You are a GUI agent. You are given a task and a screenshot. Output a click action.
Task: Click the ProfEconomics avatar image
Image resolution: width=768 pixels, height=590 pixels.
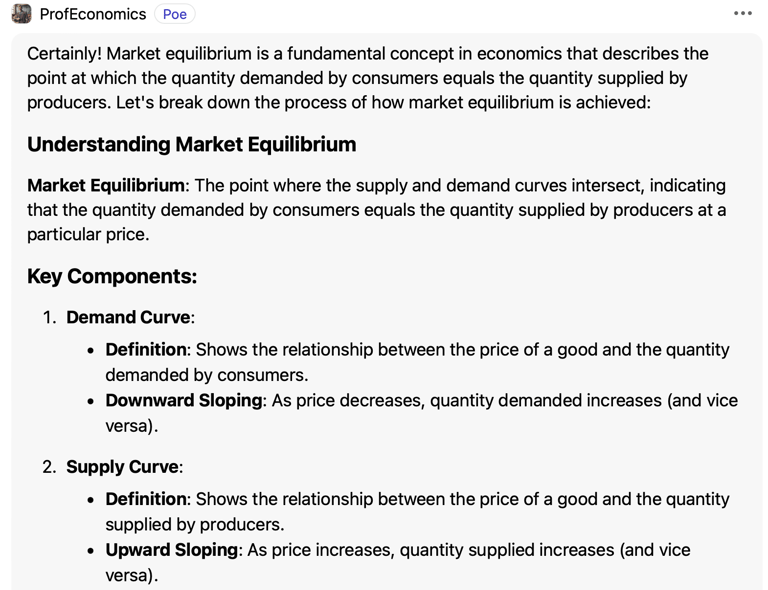pyautogui.click(x=22, y=14)
